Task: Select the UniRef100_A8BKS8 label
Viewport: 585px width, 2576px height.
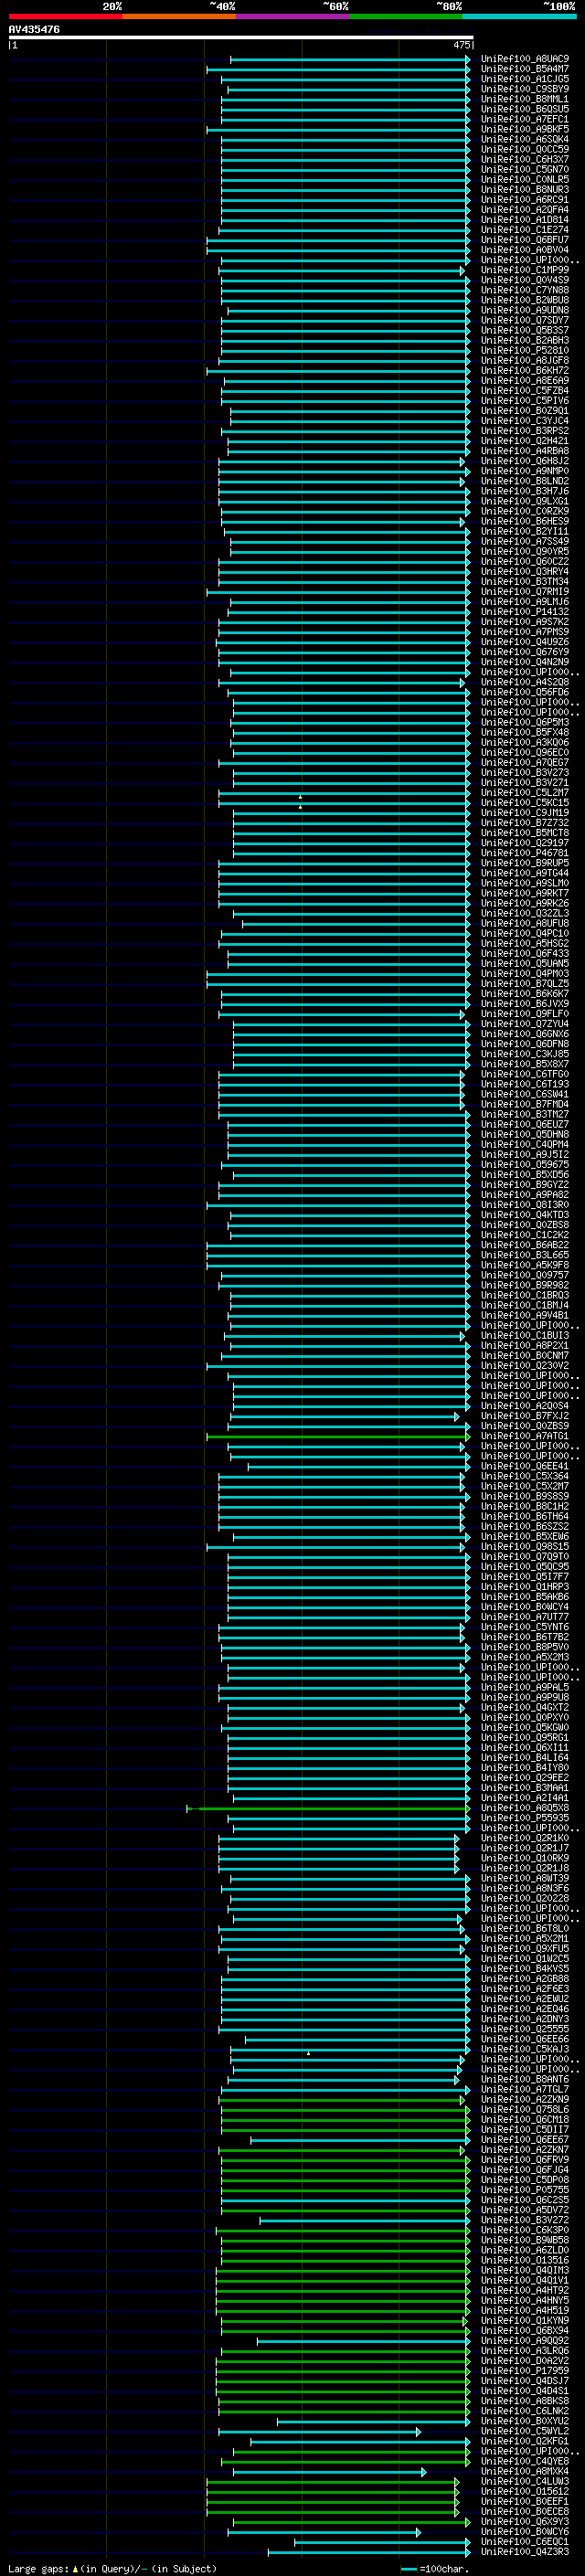Action: coord(525,2400)
